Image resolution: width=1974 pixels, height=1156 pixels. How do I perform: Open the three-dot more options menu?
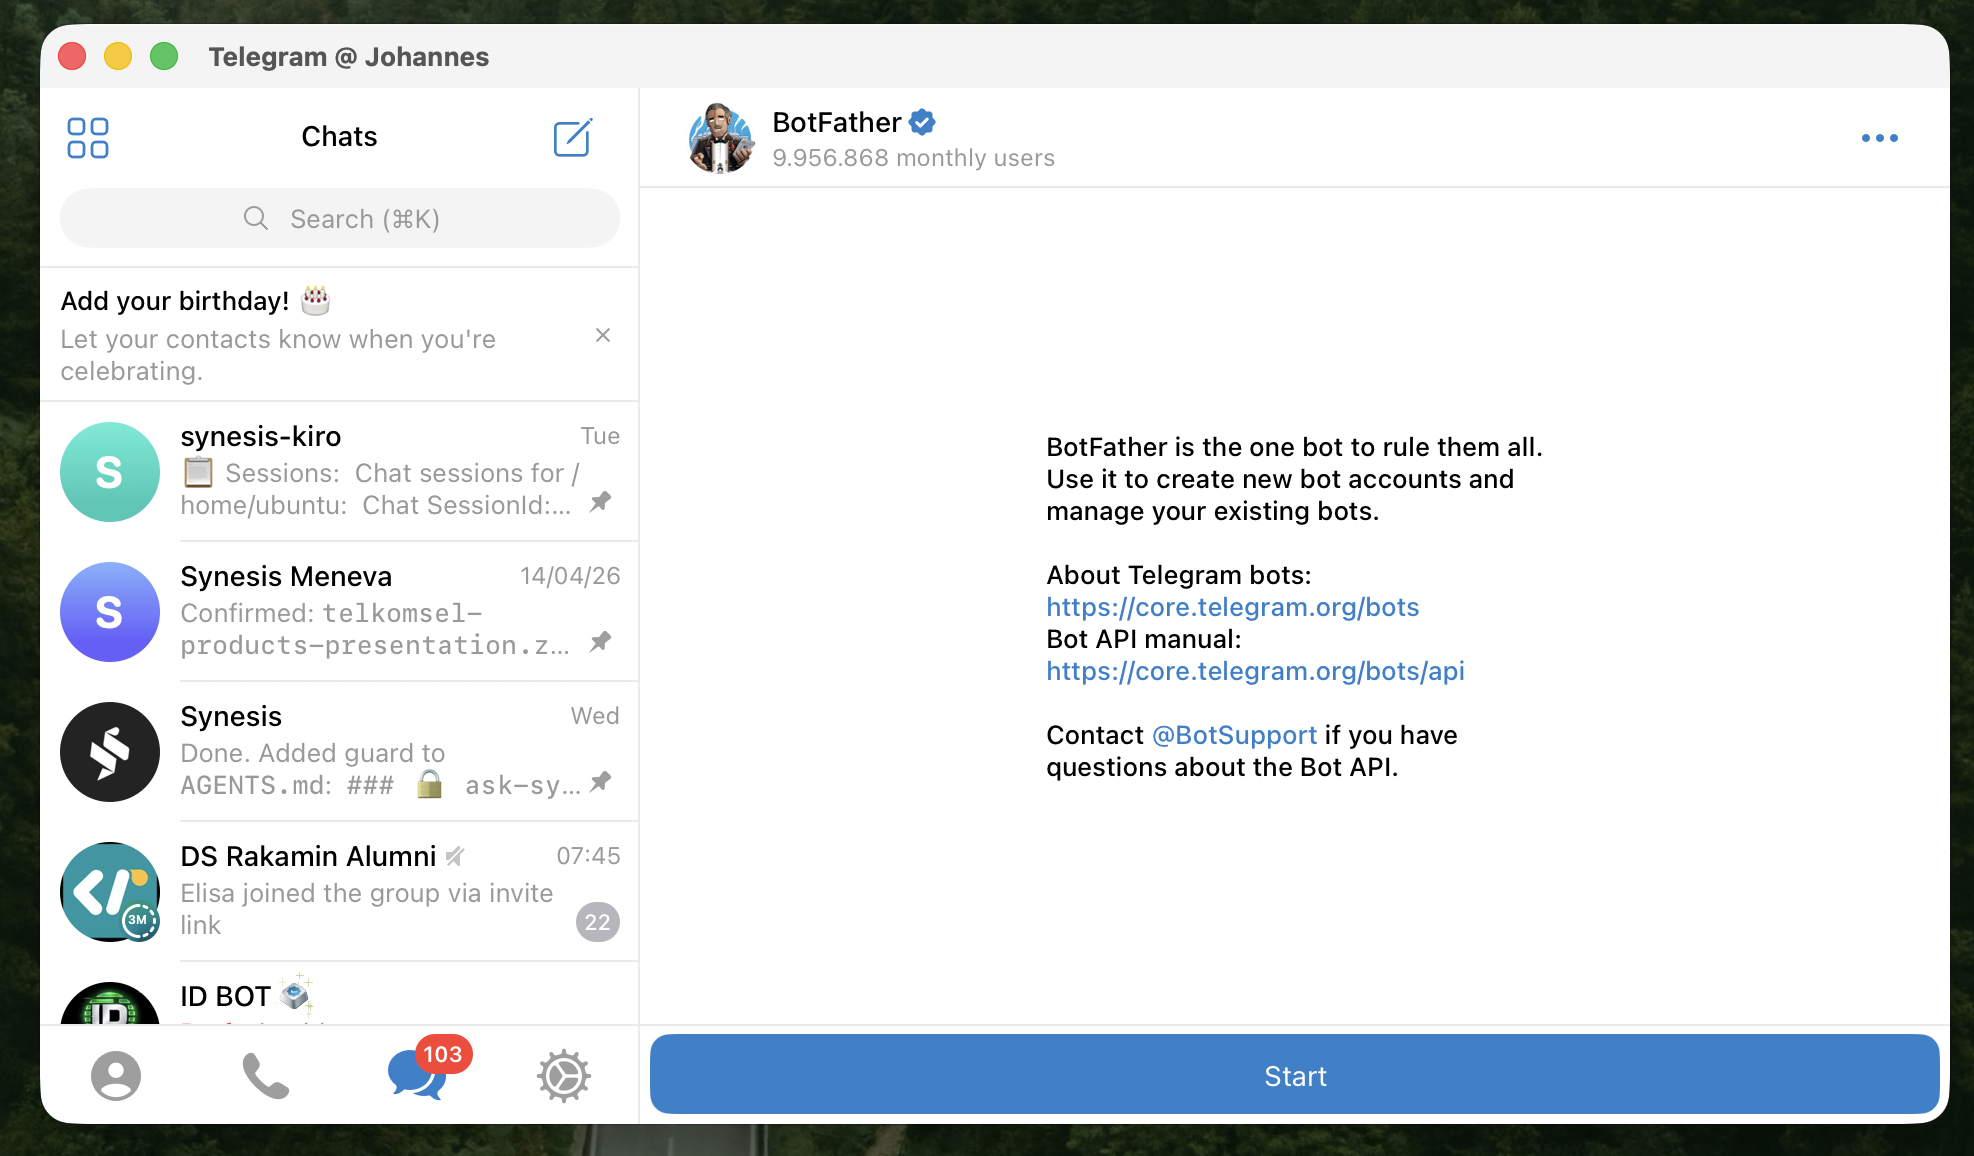pyautogui.click(x=1879, y=138)
